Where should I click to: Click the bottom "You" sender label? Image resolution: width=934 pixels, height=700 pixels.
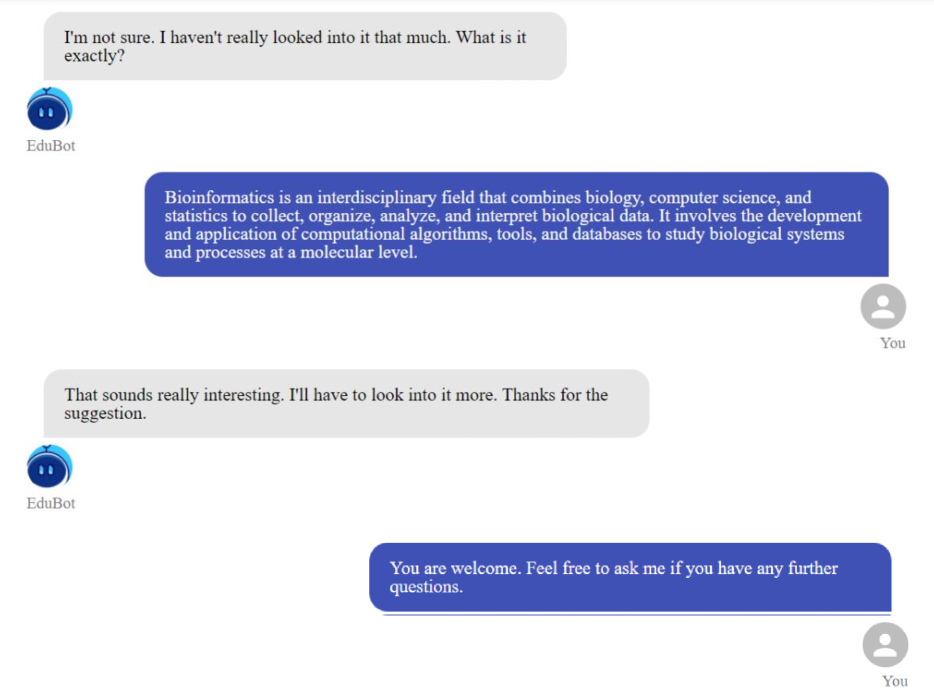click(x=895, y=681)
